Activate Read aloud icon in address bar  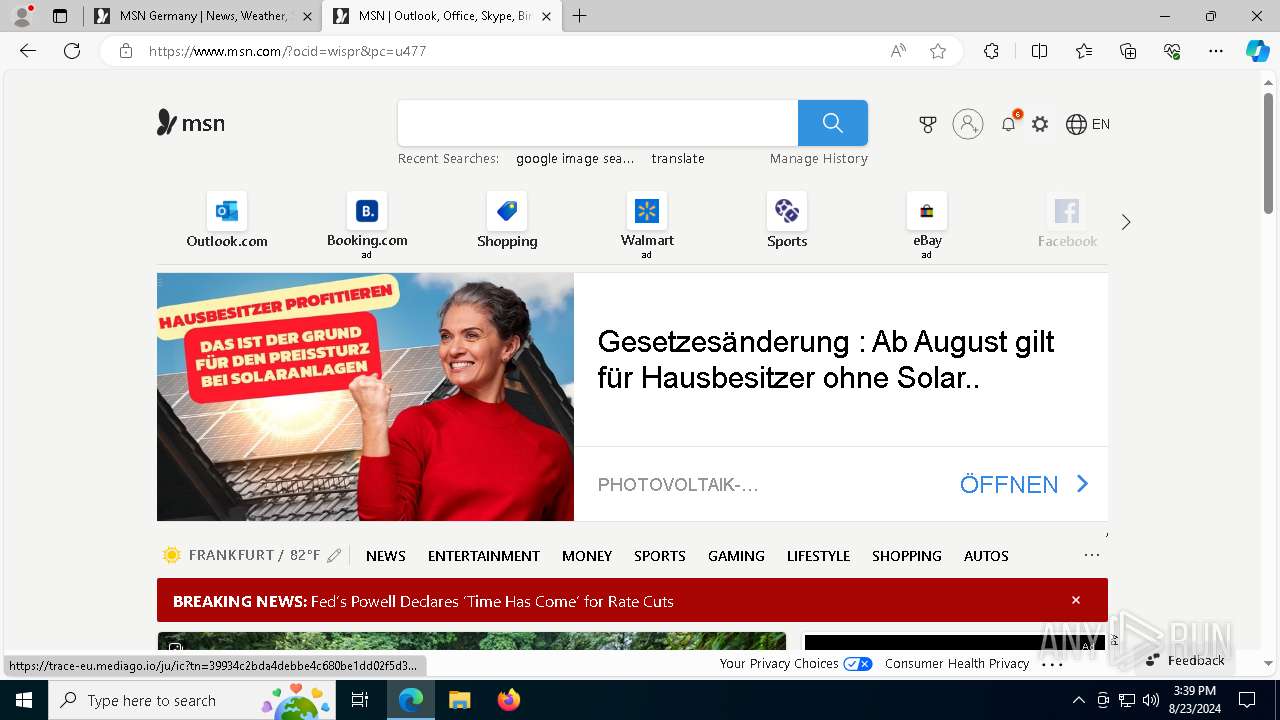pyautogui.click(x=898, y=51)
